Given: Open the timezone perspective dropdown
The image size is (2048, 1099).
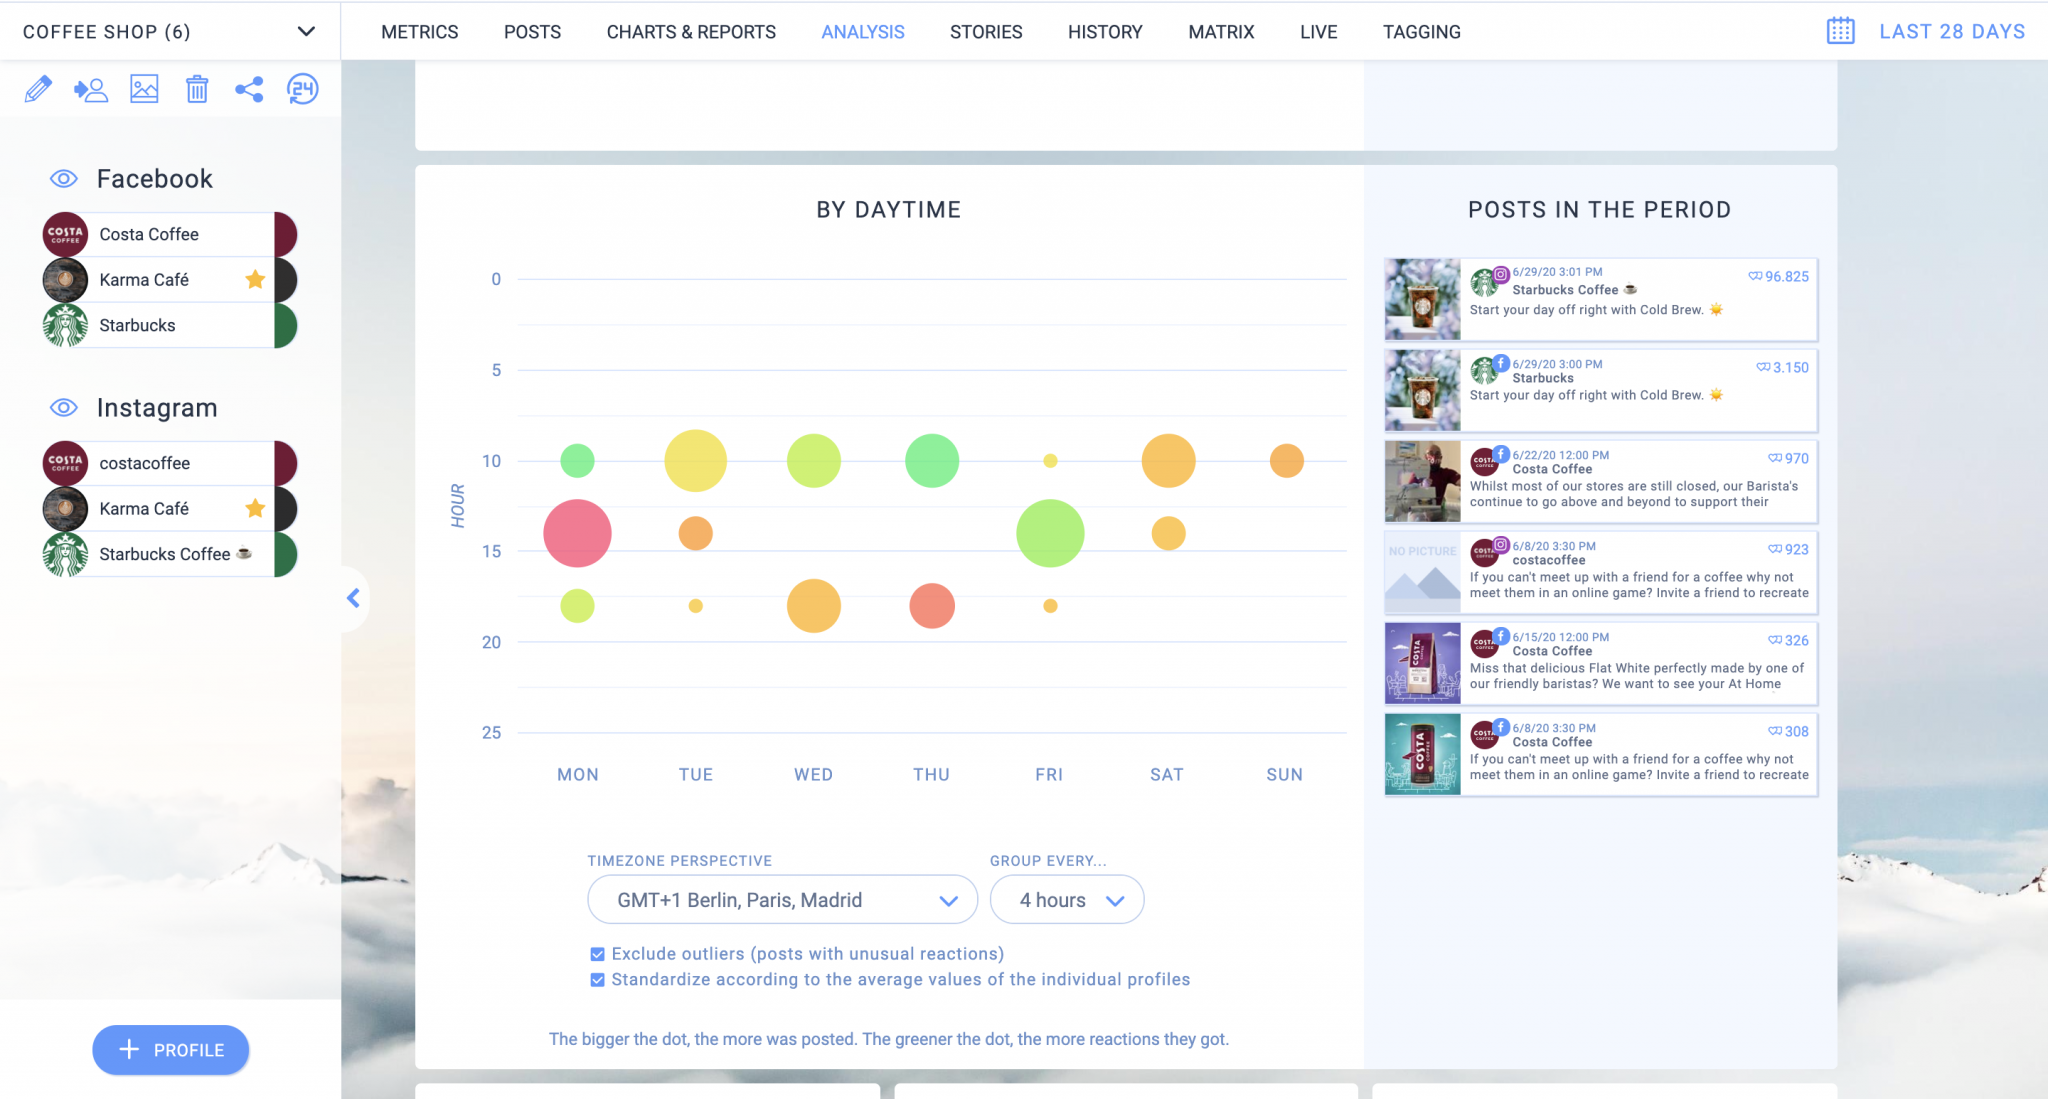Looking at the screenshot, I should click(782, 899).
